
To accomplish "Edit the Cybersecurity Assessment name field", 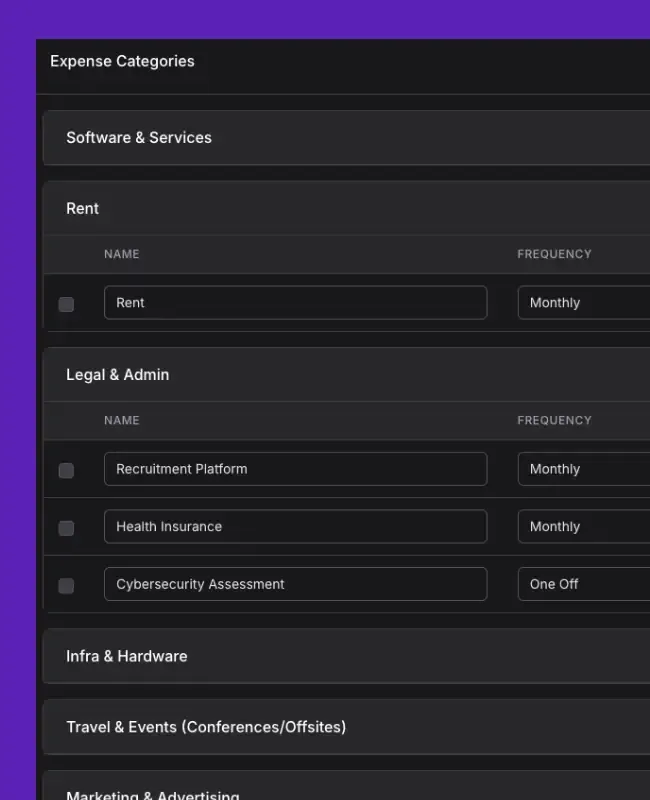I will tap(295, 584).
